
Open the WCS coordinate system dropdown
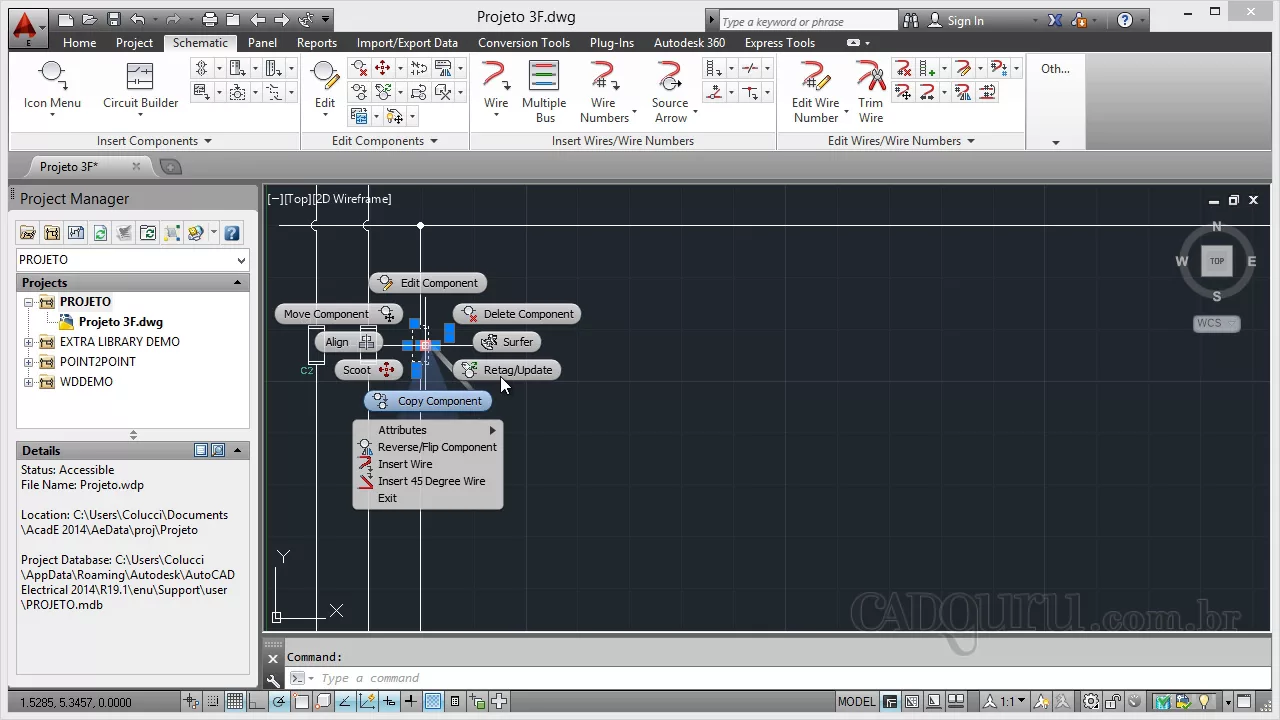pyautogui.click(x=1217, y=323)
